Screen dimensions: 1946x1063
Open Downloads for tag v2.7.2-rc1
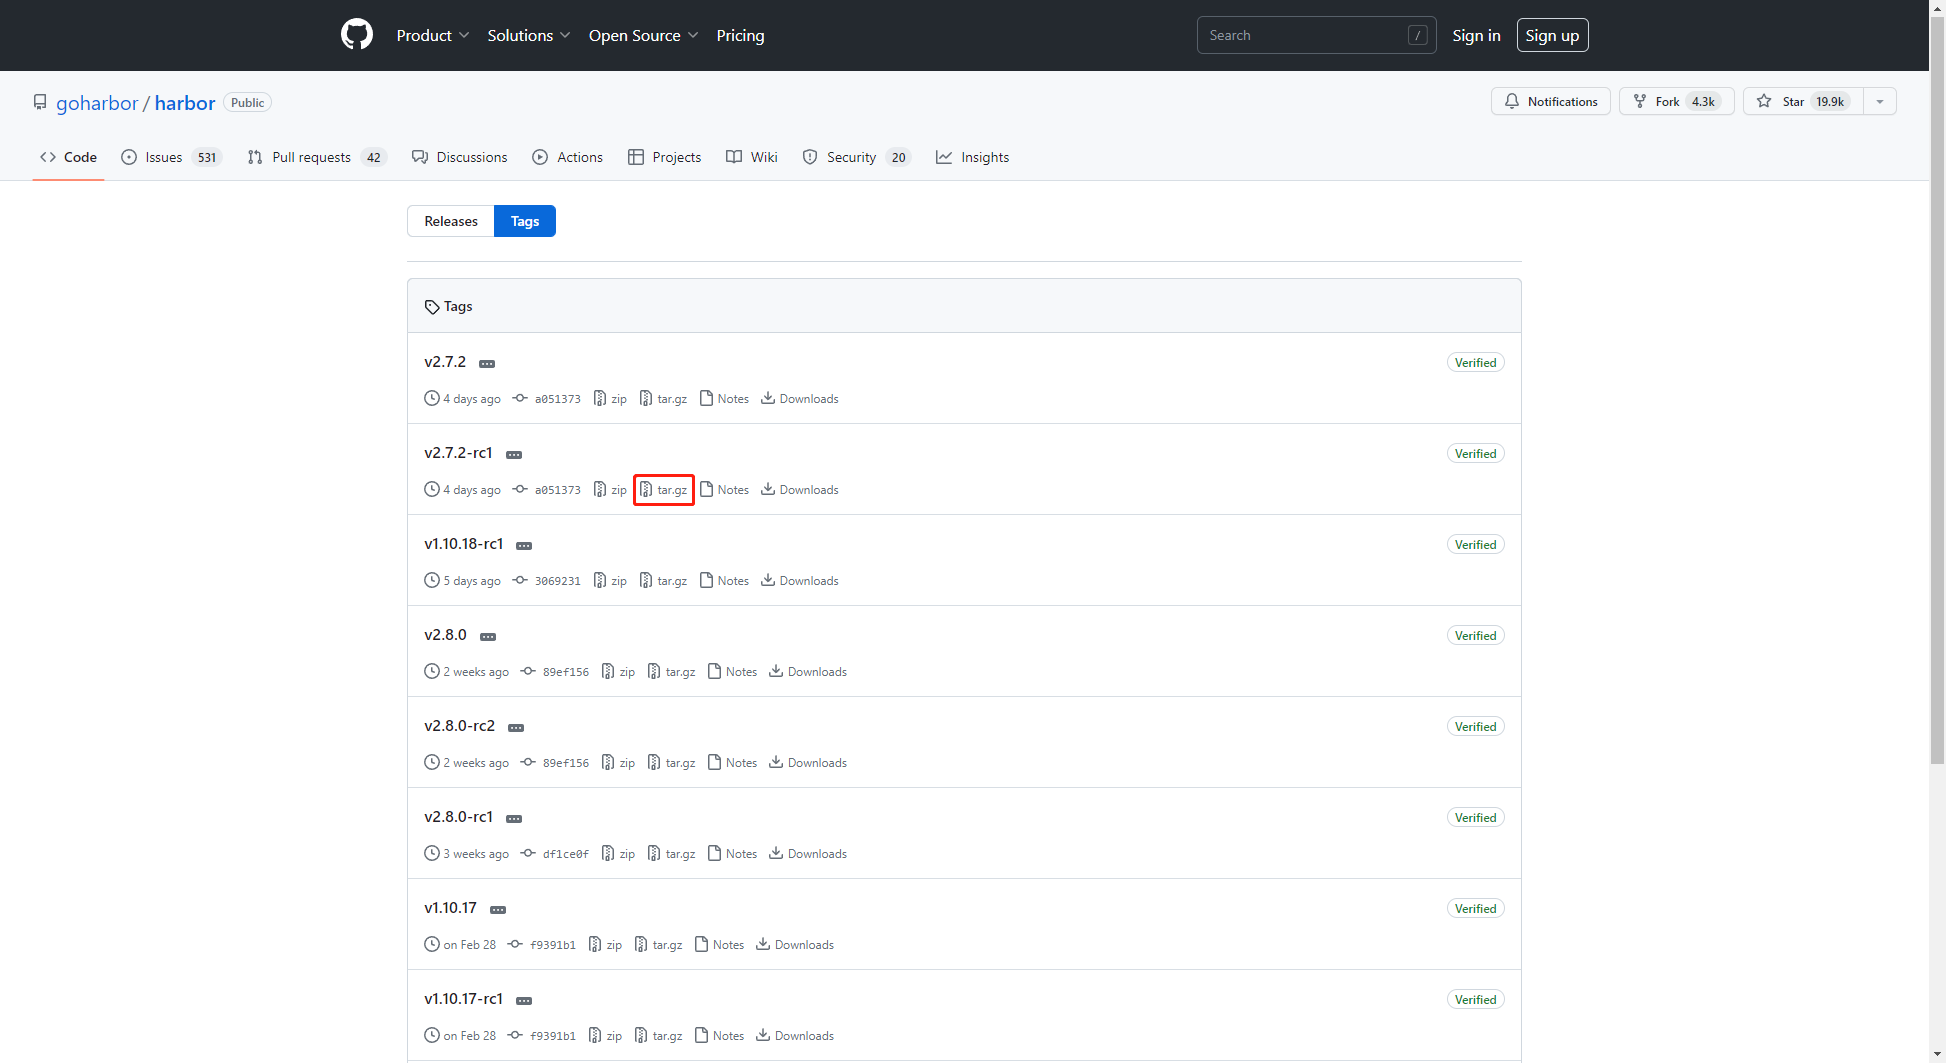(800, 490)
